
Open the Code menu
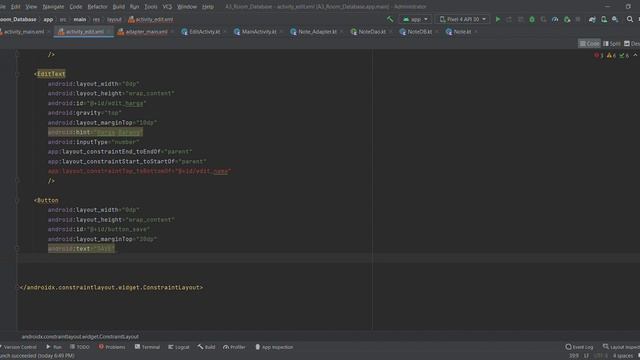(x=76, y=7)
